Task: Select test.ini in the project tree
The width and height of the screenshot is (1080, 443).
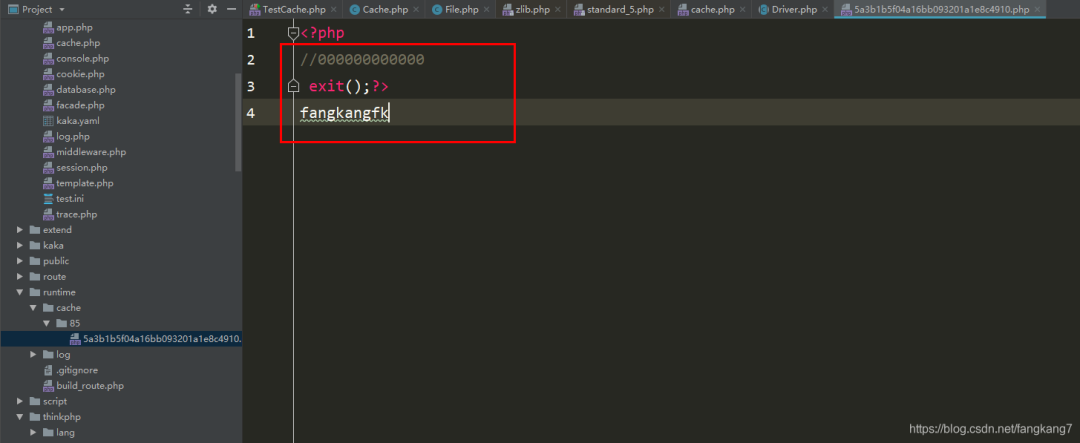Action: point(70,198)
